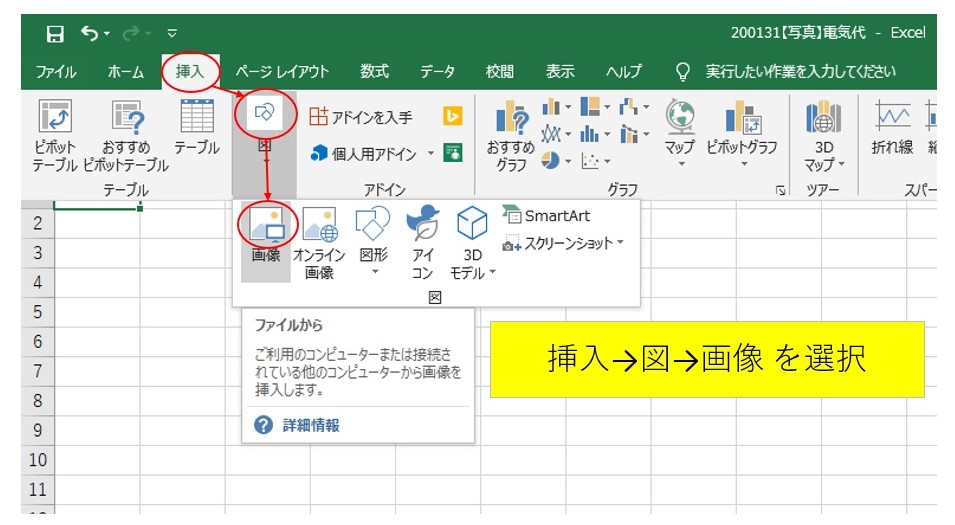
Task: Switch to the ページ レイアウト tab
Action: click(x=282, y=72)
